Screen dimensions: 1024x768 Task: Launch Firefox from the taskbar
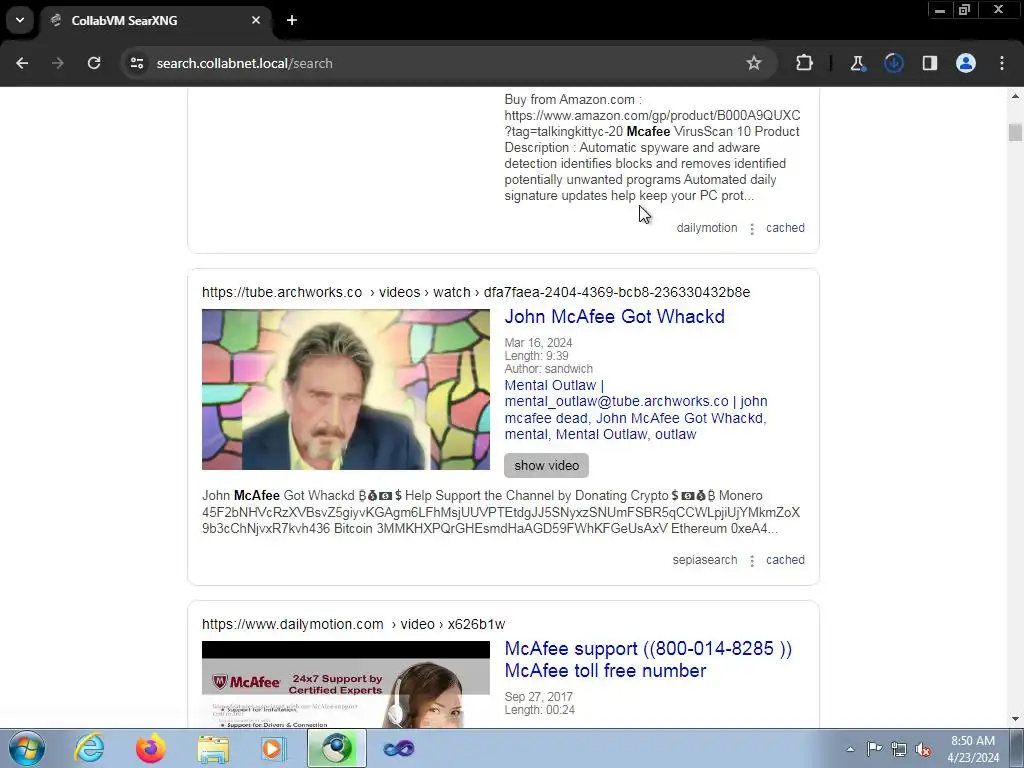click(x=150, y=748)
